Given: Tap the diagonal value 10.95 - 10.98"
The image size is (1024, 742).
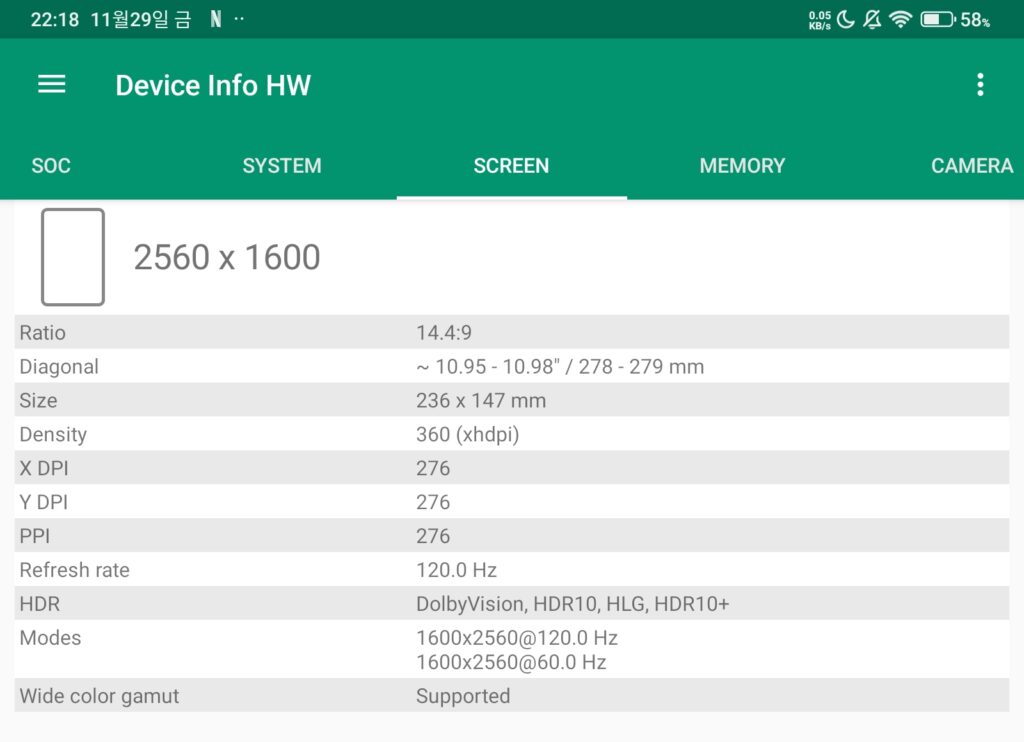Looking at the screenshot, I should (x=560, y=366).
